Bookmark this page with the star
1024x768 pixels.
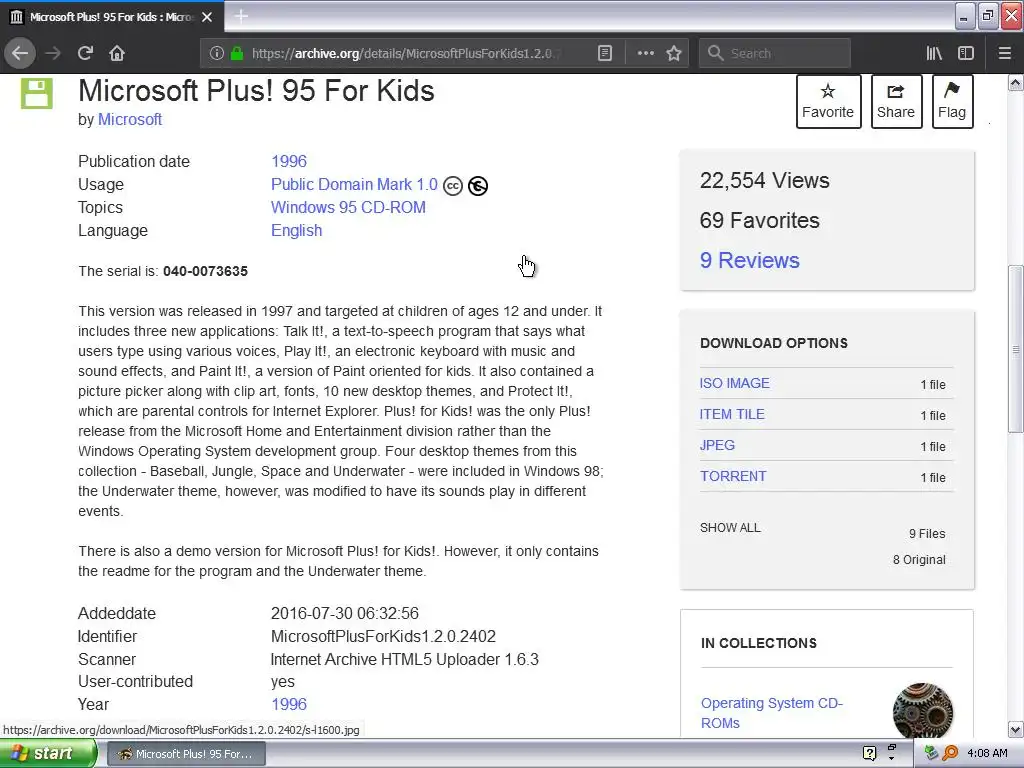[674, 54]
